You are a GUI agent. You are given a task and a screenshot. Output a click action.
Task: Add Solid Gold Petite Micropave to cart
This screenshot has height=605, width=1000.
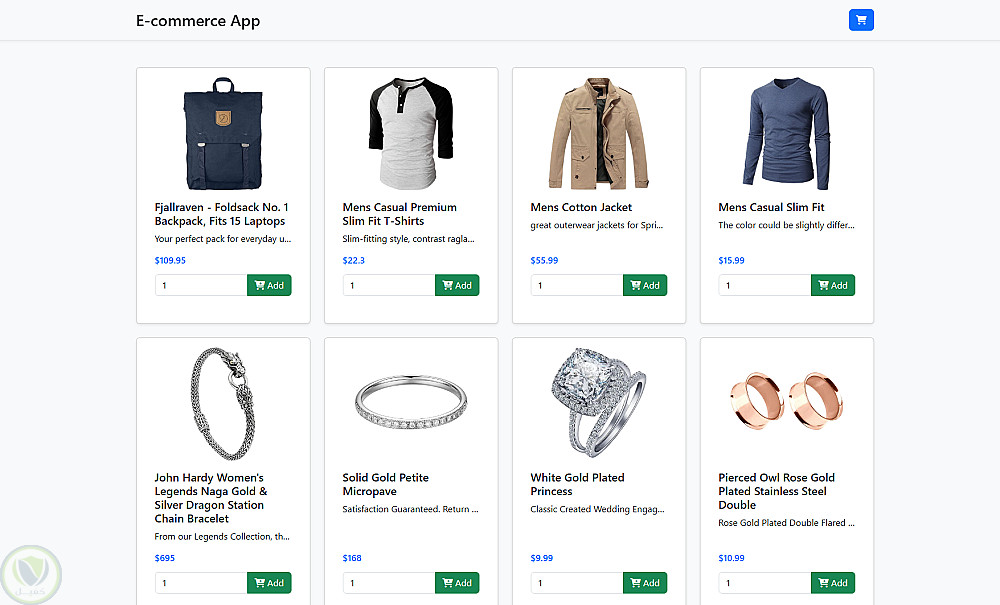pyautogui.click(x=457, y=583)
